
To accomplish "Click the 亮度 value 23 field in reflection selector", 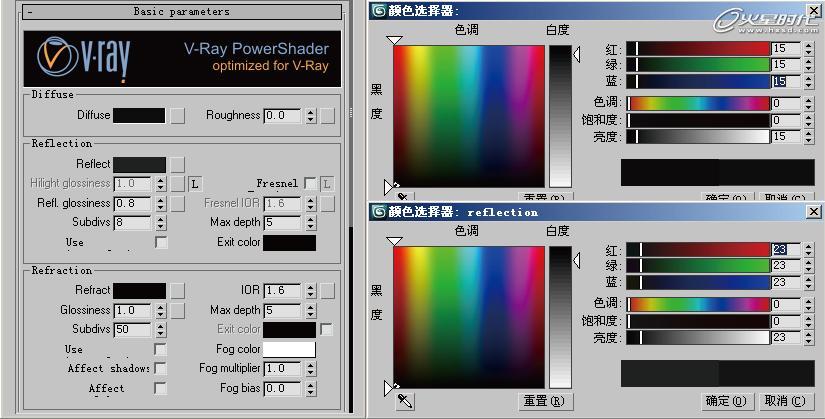I will (786, 337).
